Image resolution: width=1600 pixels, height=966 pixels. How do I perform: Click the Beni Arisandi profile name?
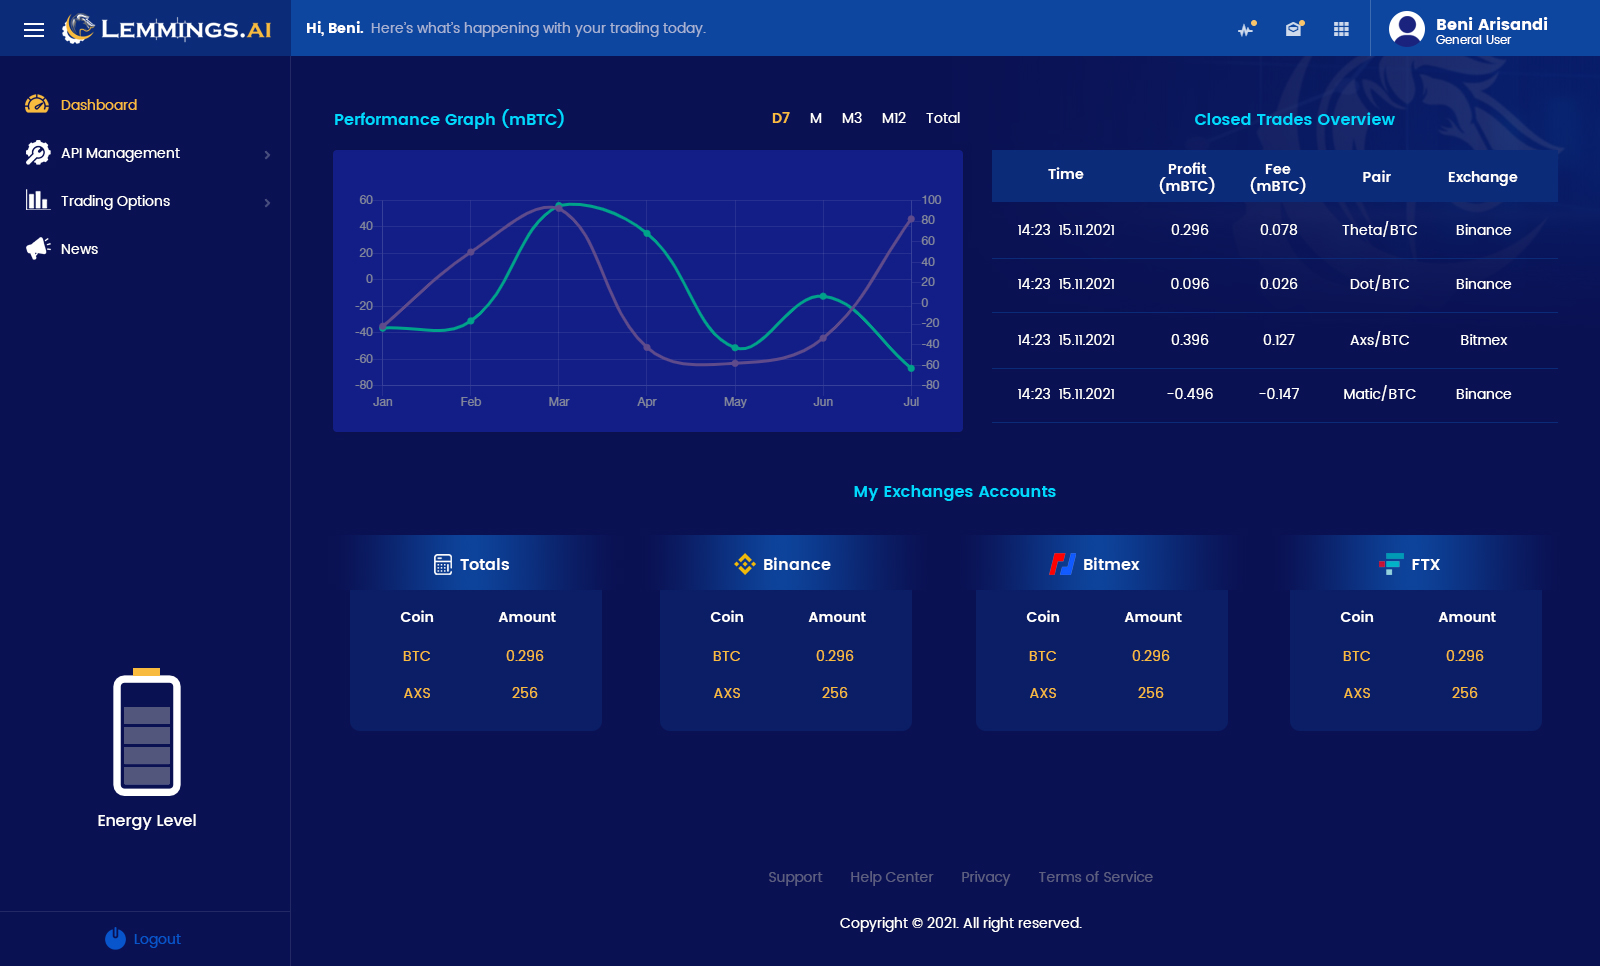pyautogui.click(x=1492, y=24)
